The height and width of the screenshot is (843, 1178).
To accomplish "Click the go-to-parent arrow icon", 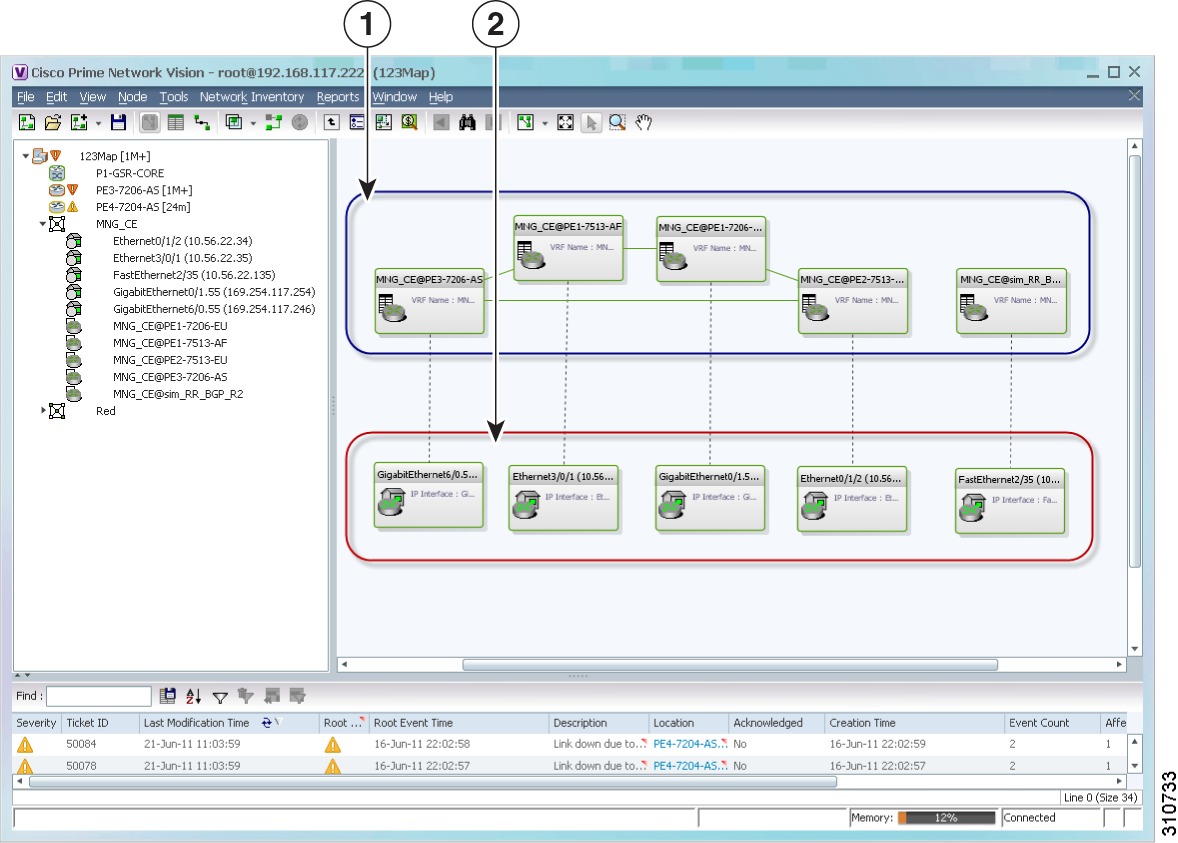I will [x=331, y=122].
